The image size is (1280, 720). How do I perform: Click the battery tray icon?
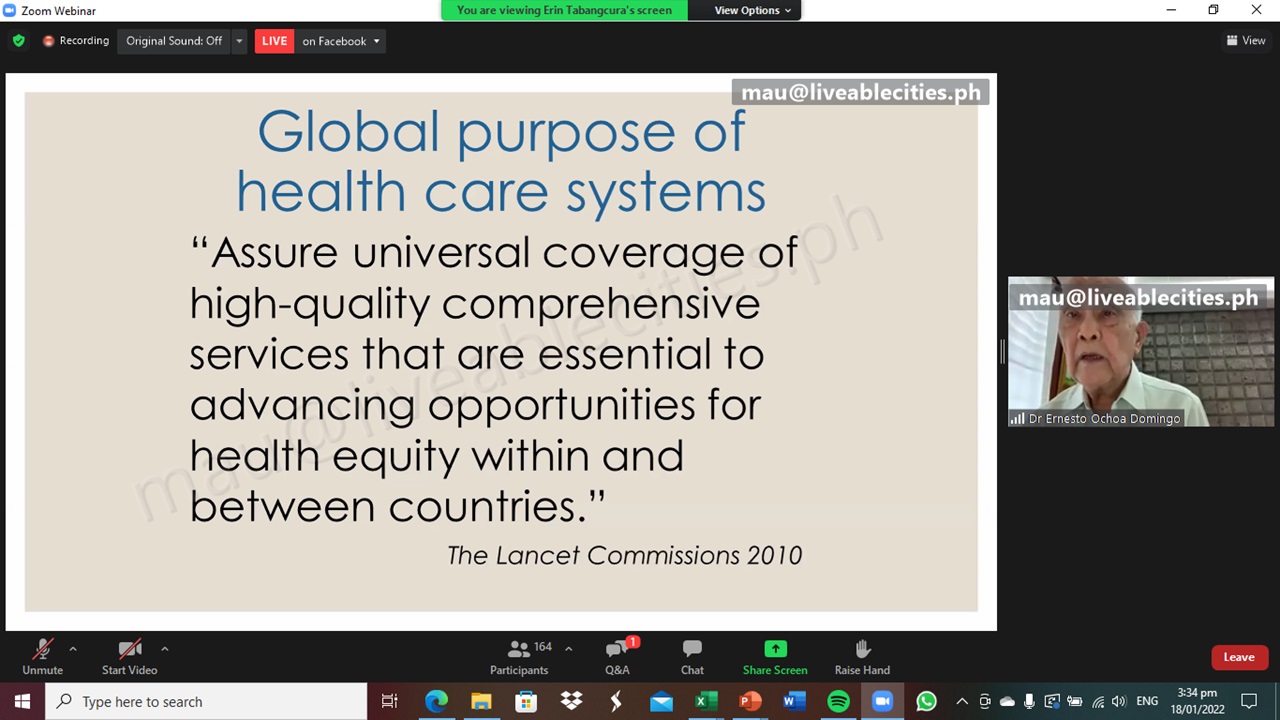1075,701
